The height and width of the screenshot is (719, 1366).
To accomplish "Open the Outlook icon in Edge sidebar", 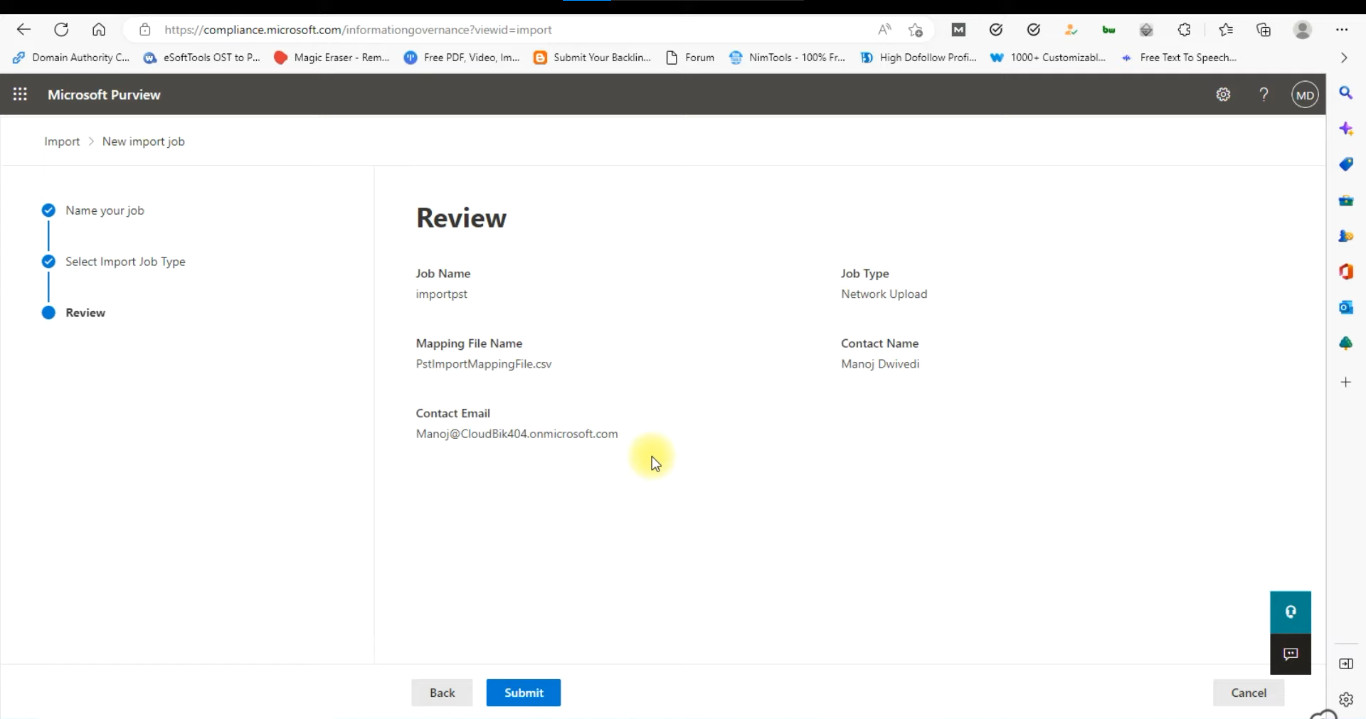I will 1346,307.
